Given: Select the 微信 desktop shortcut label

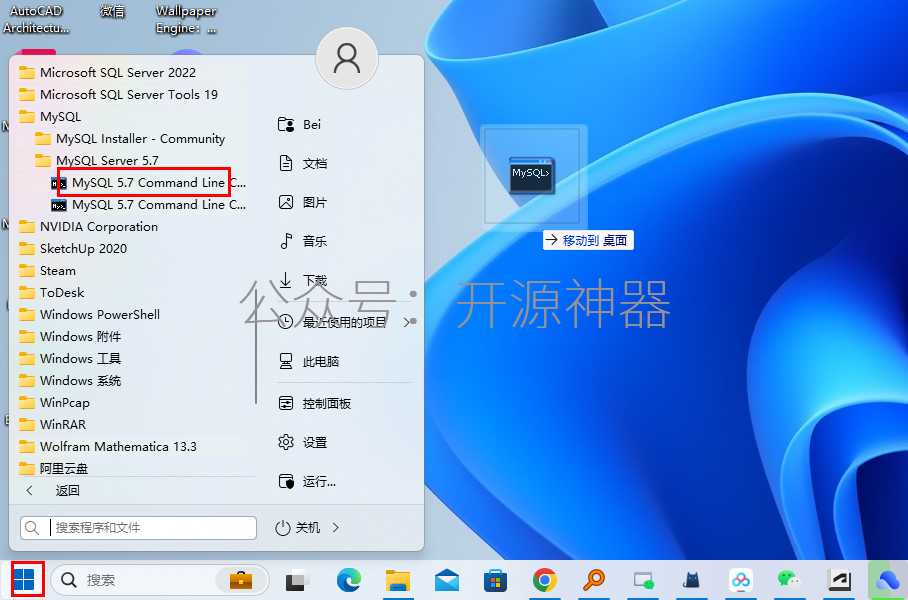Looking at the screenshot, I should point(112,11).
